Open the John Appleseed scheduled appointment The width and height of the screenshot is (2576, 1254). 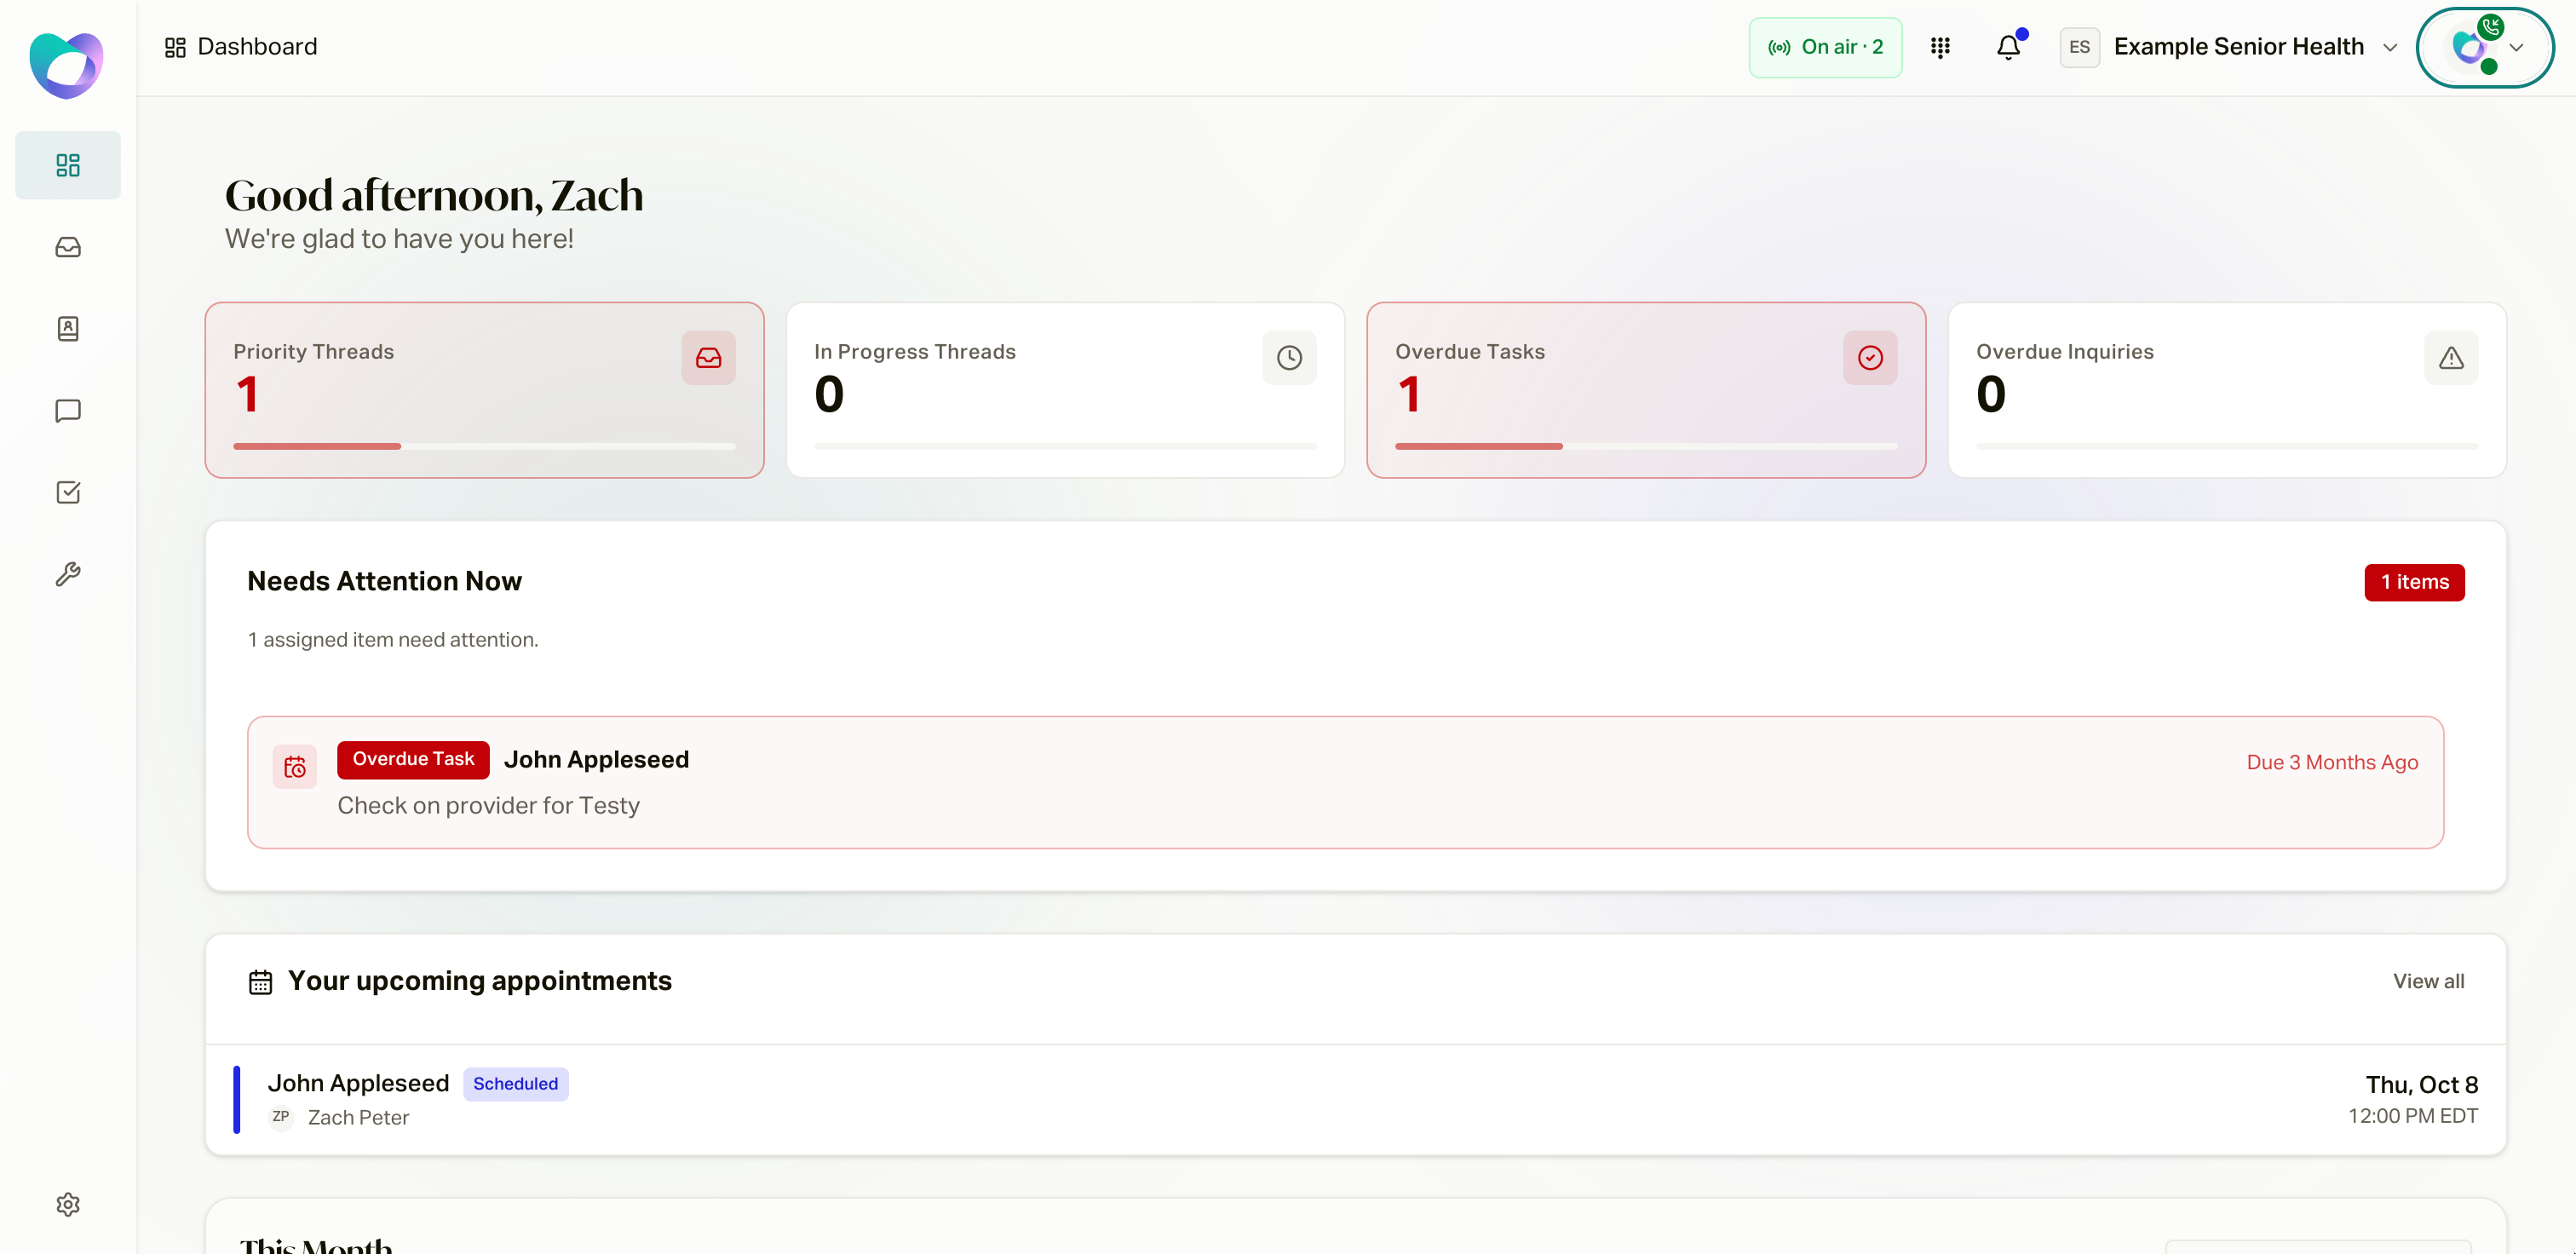1356,1100
